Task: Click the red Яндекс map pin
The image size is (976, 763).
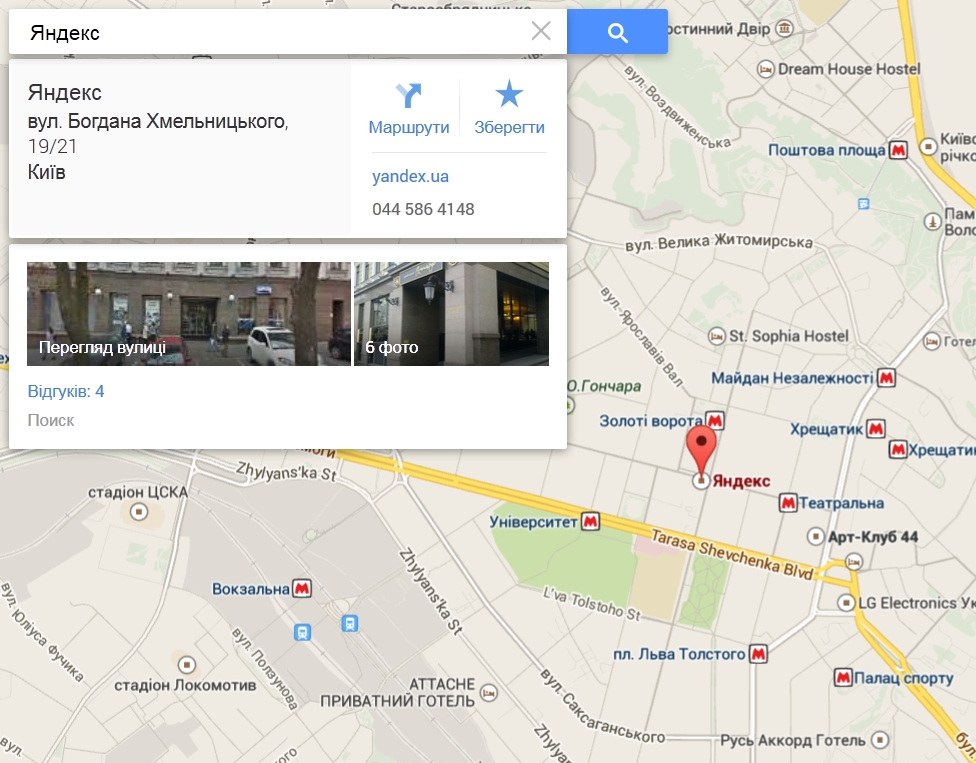Action: [702, 450]
